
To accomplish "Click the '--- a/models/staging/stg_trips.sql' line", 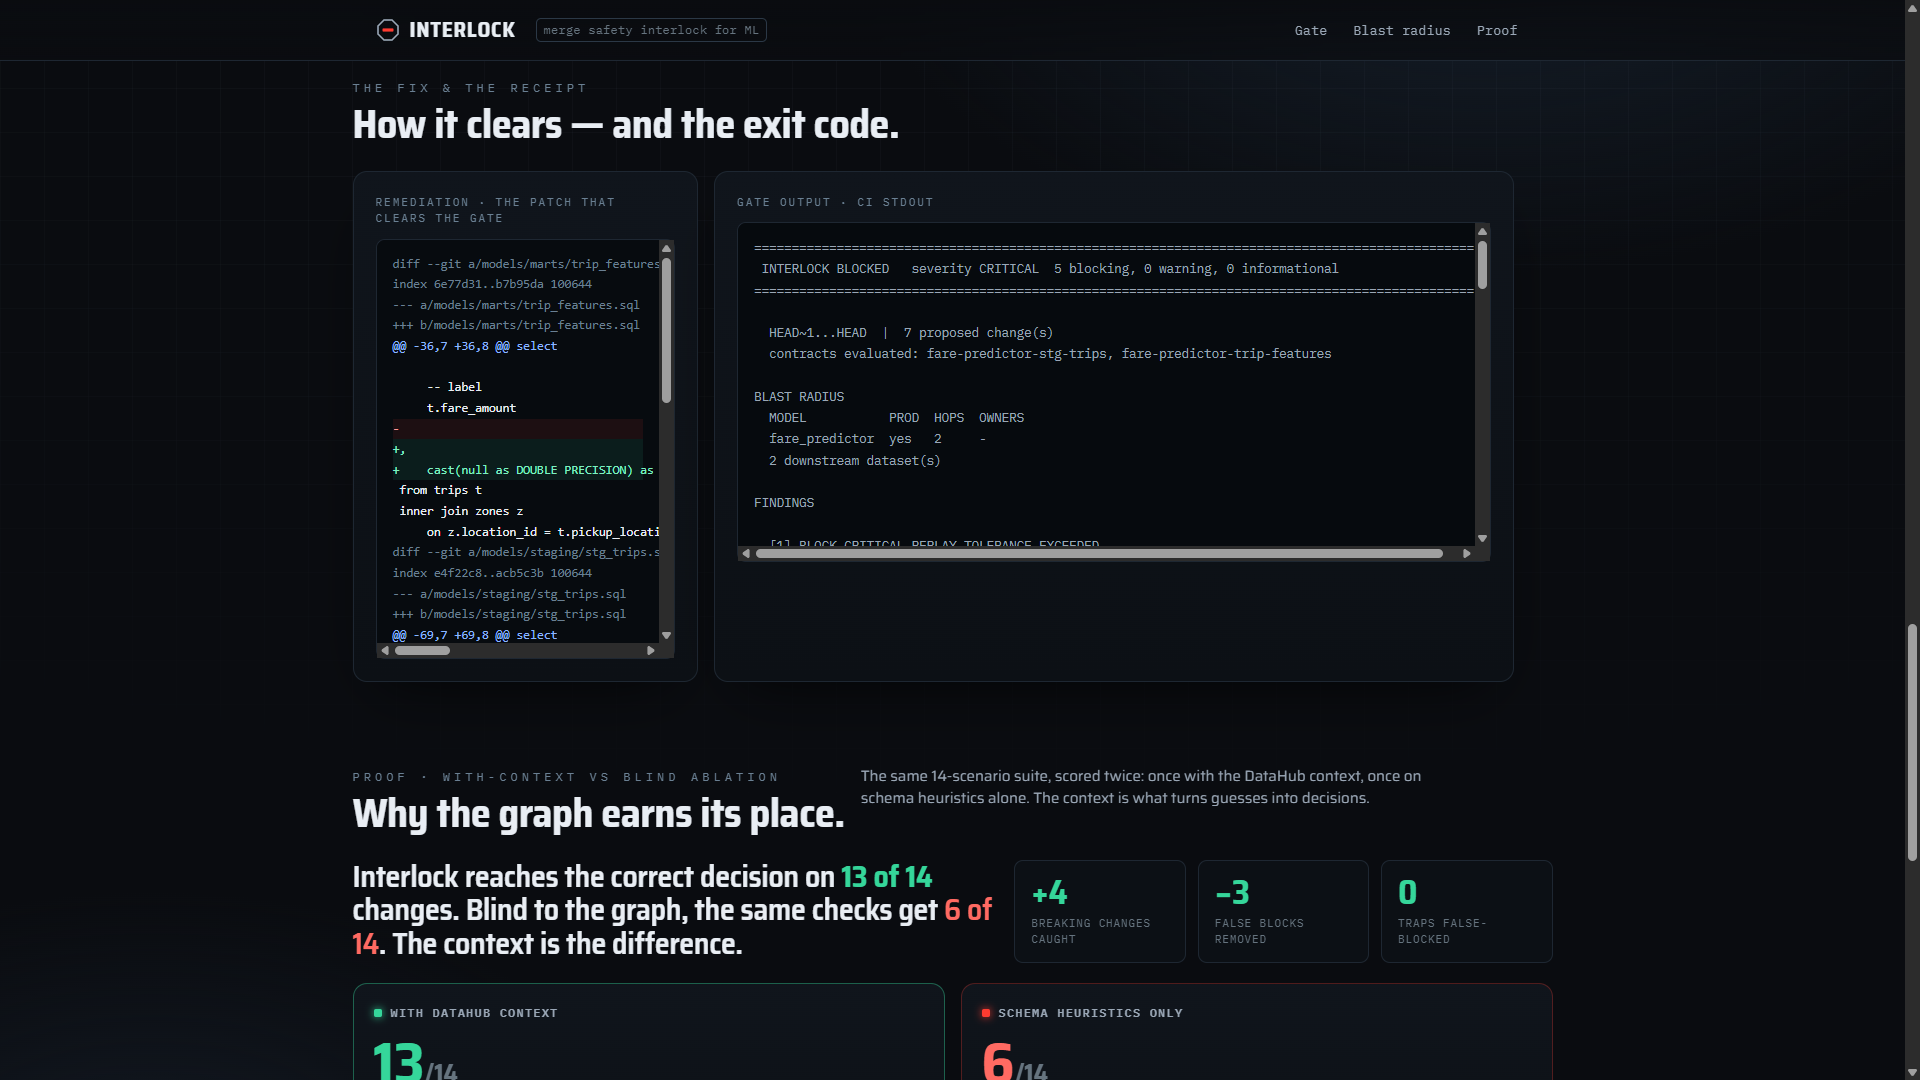I will tap(509, 594).
